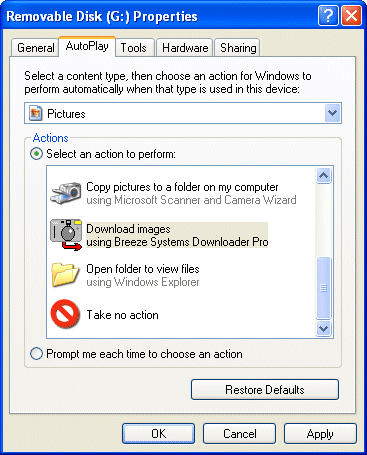Click the Cancel button
Screen dimensions: 367x455
pos(239,433)
